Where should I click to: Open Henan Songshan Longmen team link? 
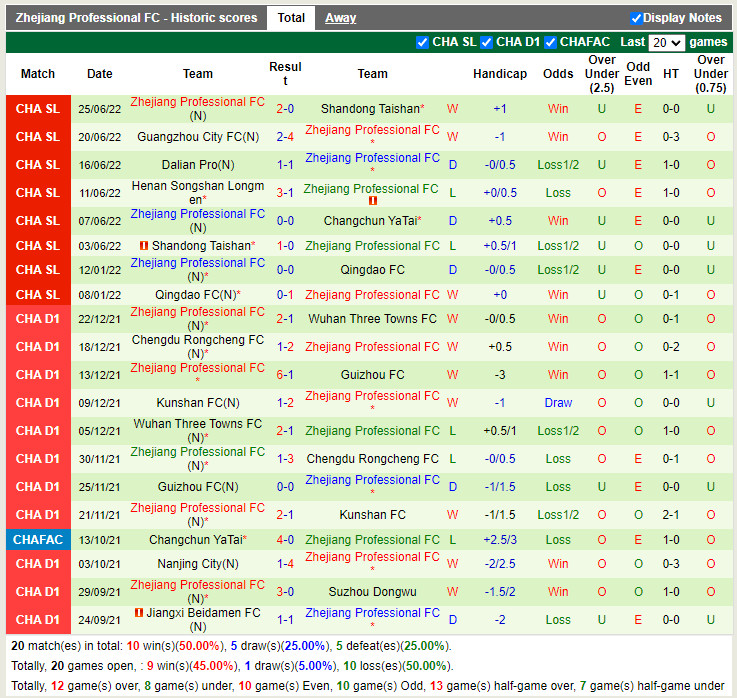(198, 193)
